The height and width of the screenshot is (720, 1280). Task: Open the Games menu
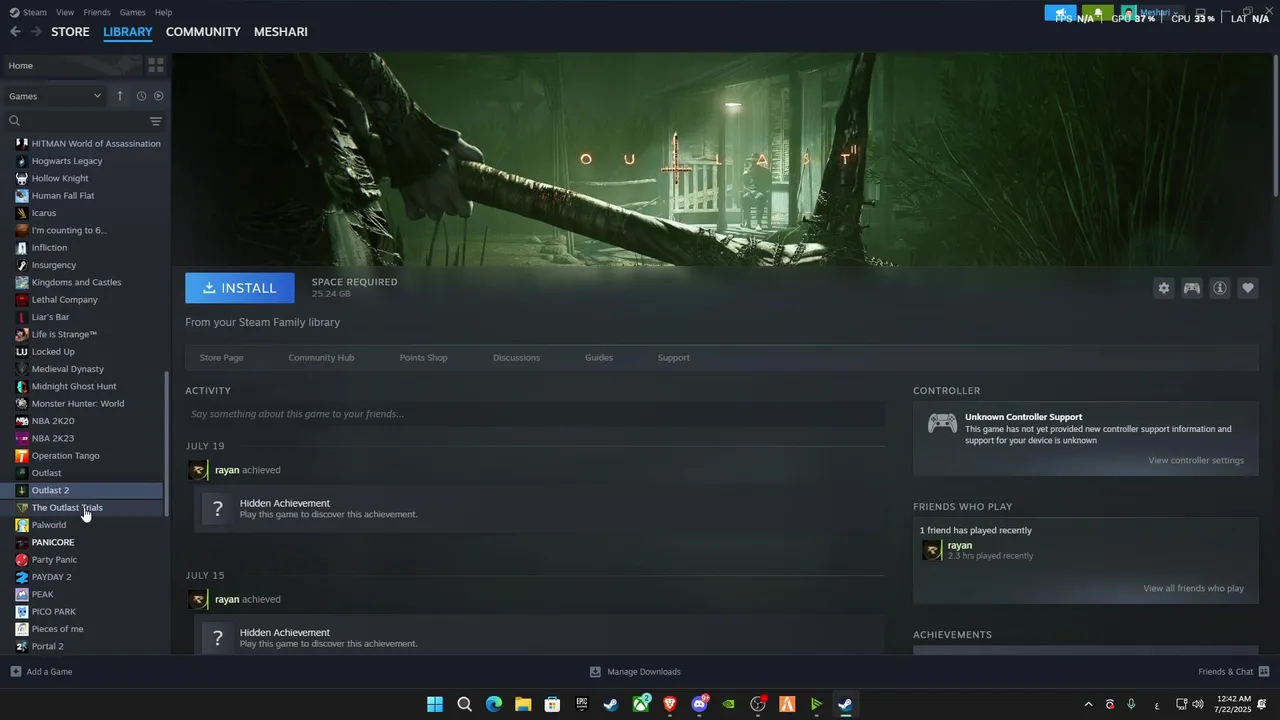(x=133, y=12)
